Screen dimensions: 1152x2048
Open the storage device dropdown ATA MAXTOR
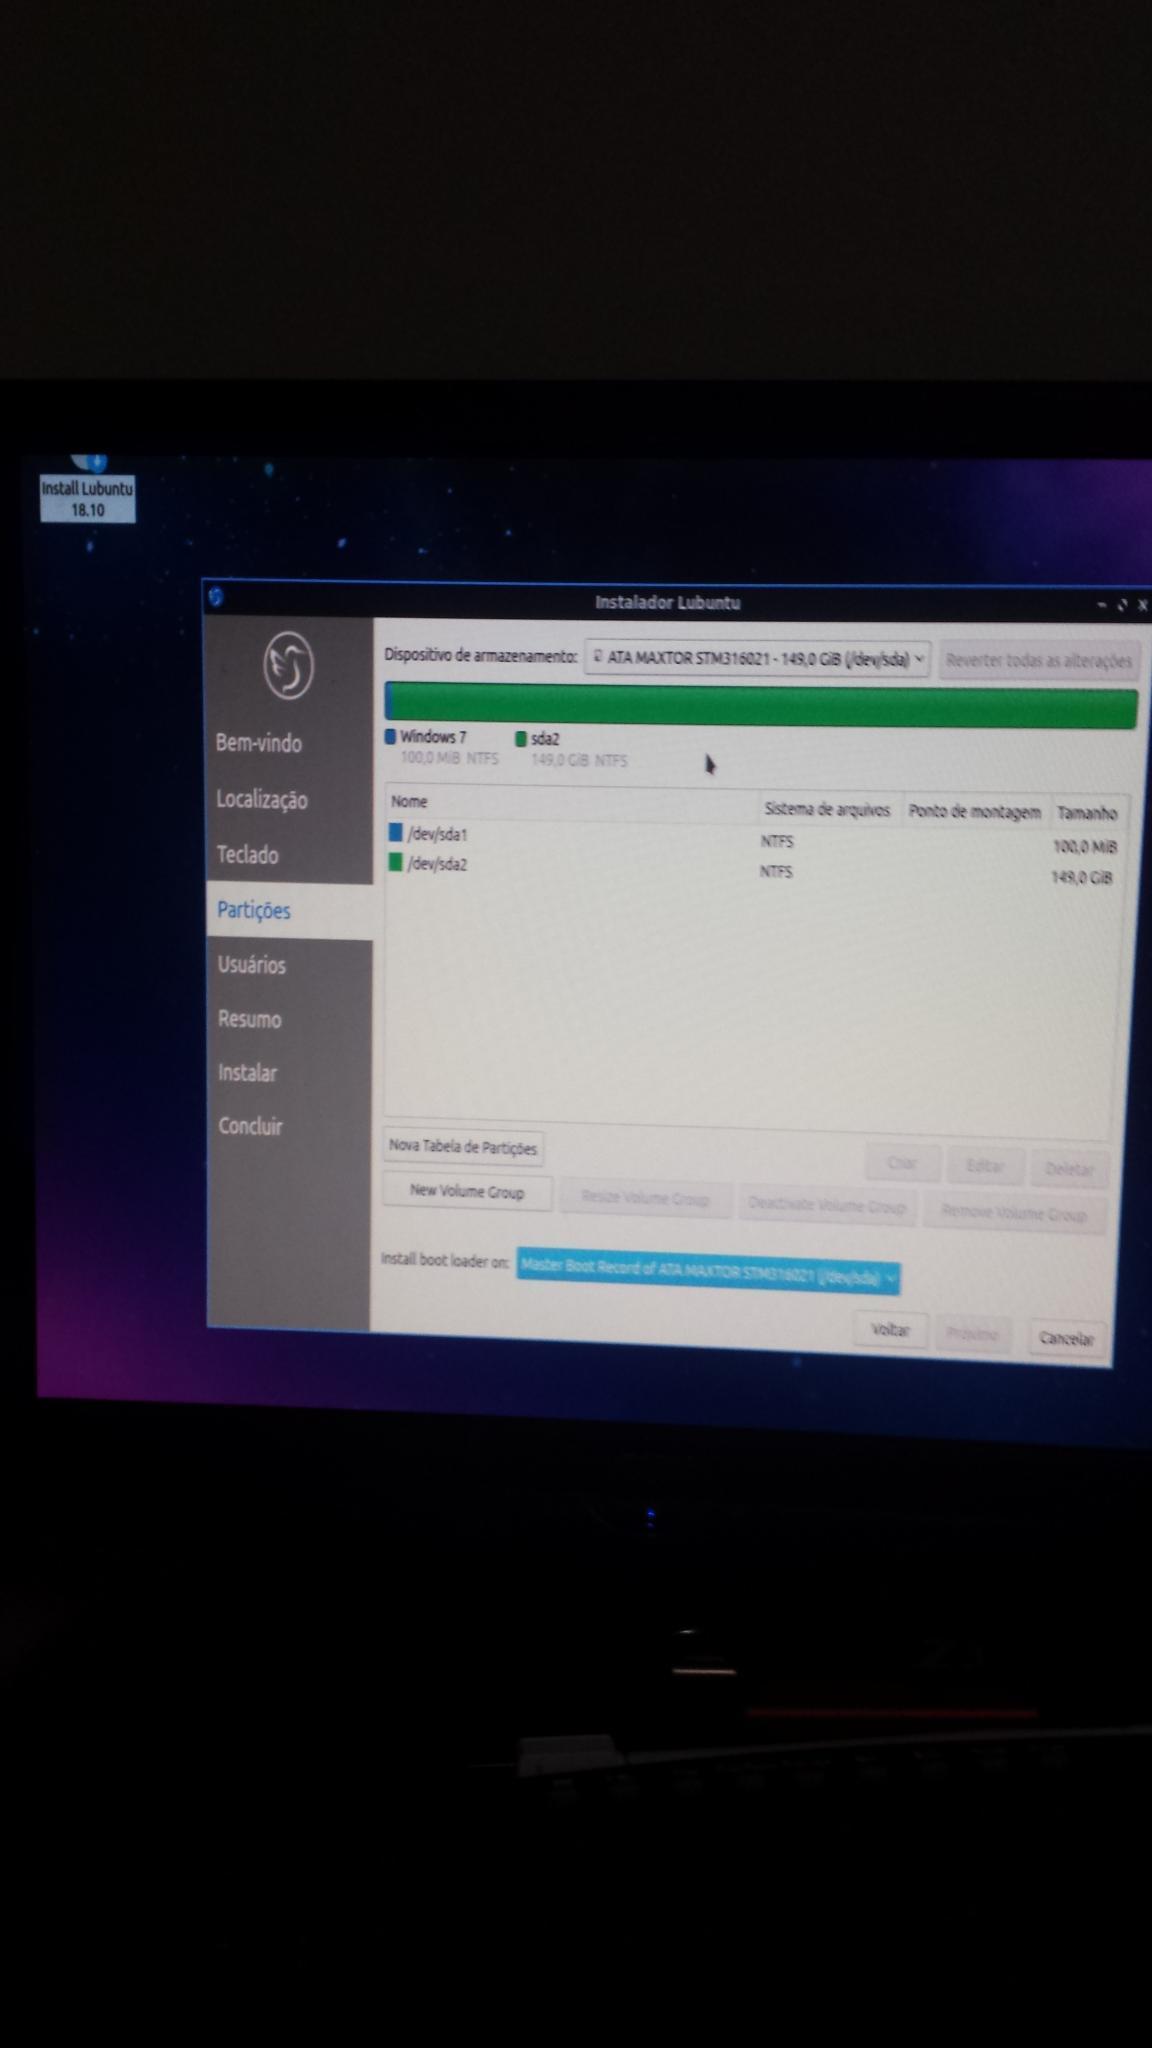coord(758,659)
